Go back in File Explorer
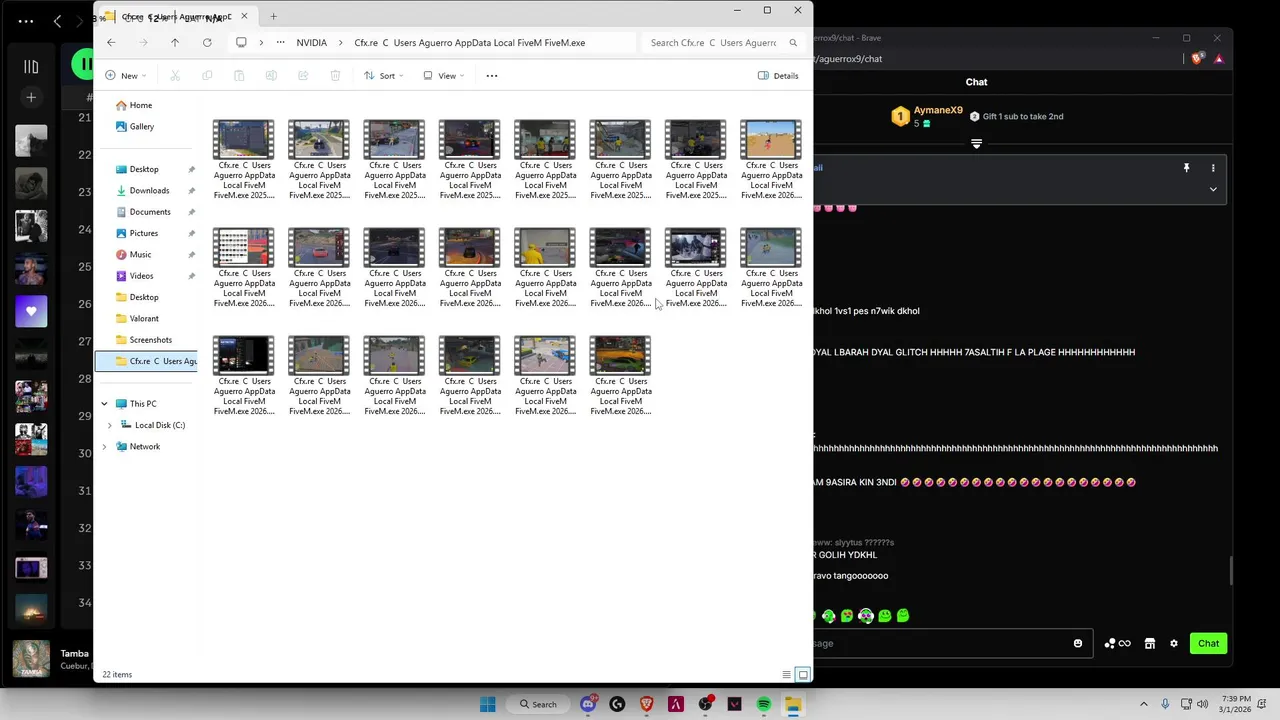This screenshot has height=720, width=1280. 111,43
